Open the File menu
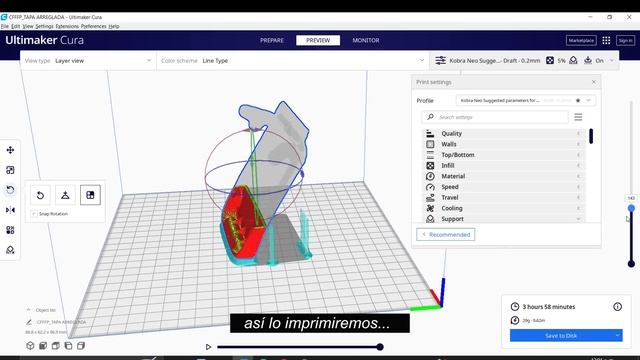640x360 pixels. pyautogui.click(x=4, y=26)
